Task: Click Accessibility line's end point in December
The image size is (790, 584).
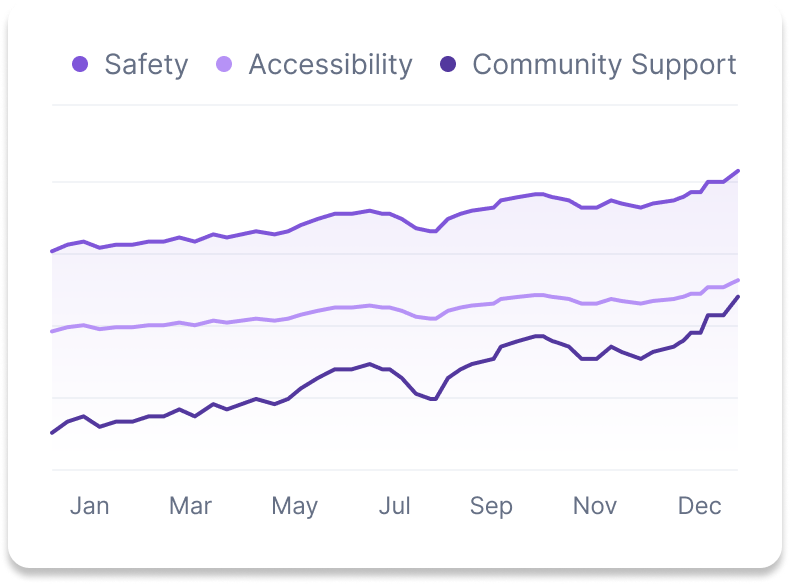Action: click(738, 280)
